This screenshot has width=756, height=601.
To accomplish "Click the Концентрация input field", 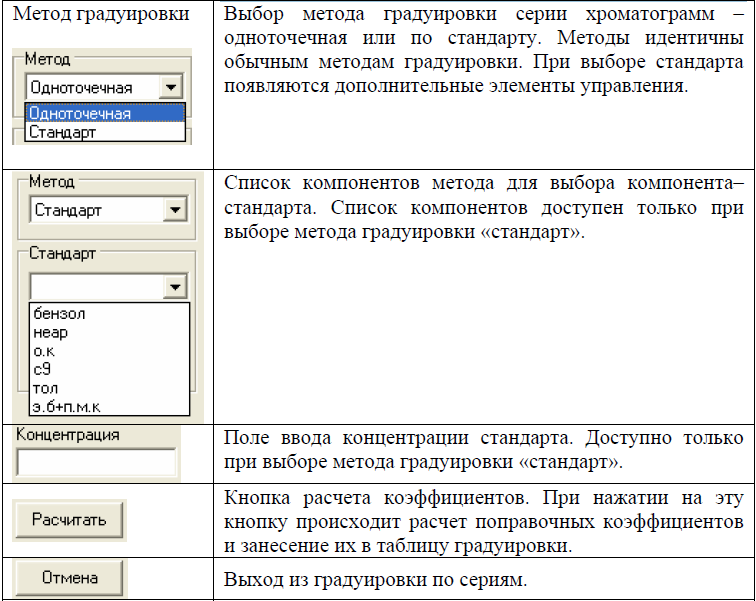I will tap(96, 462).
